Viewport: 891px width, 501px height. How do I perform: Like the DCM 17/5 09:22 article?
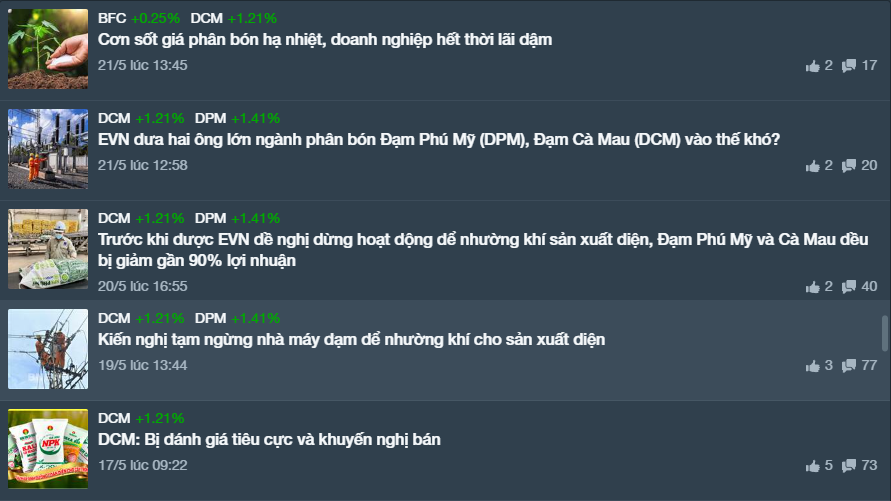pyautogui.click(x=812, y=466)
